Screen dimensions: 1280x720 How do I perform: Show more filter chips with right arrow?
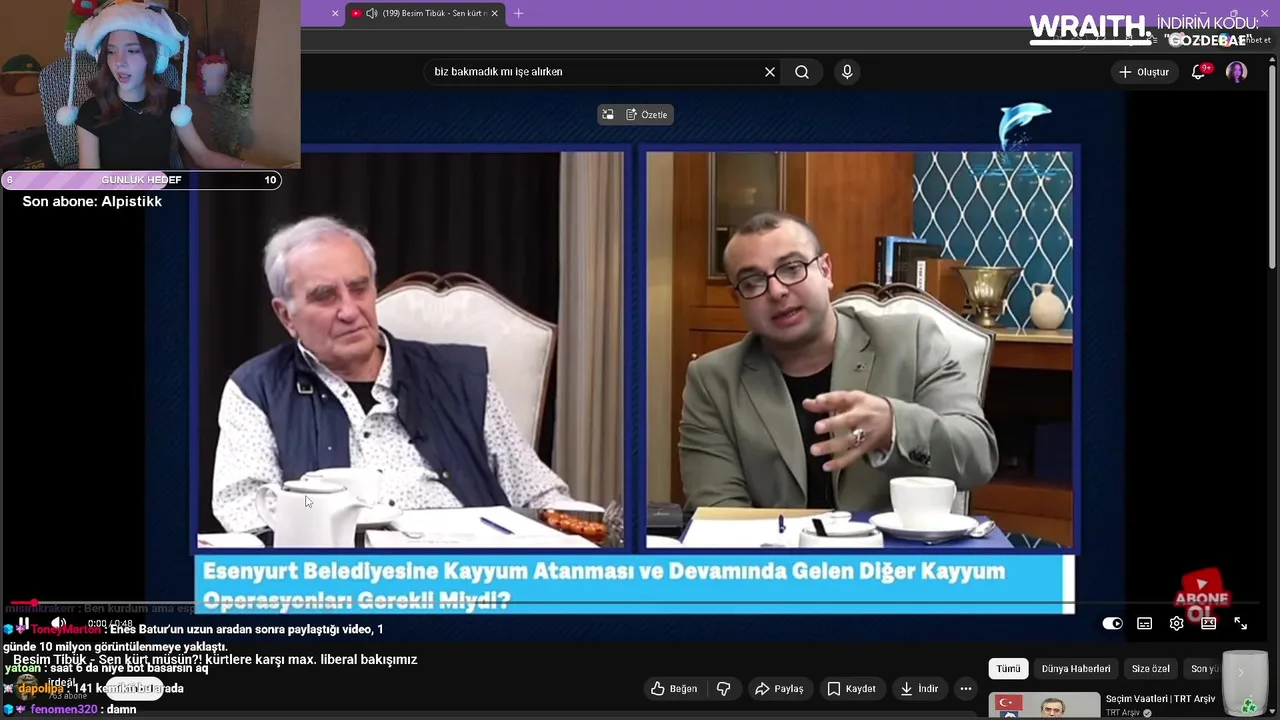pos(1242,671)
